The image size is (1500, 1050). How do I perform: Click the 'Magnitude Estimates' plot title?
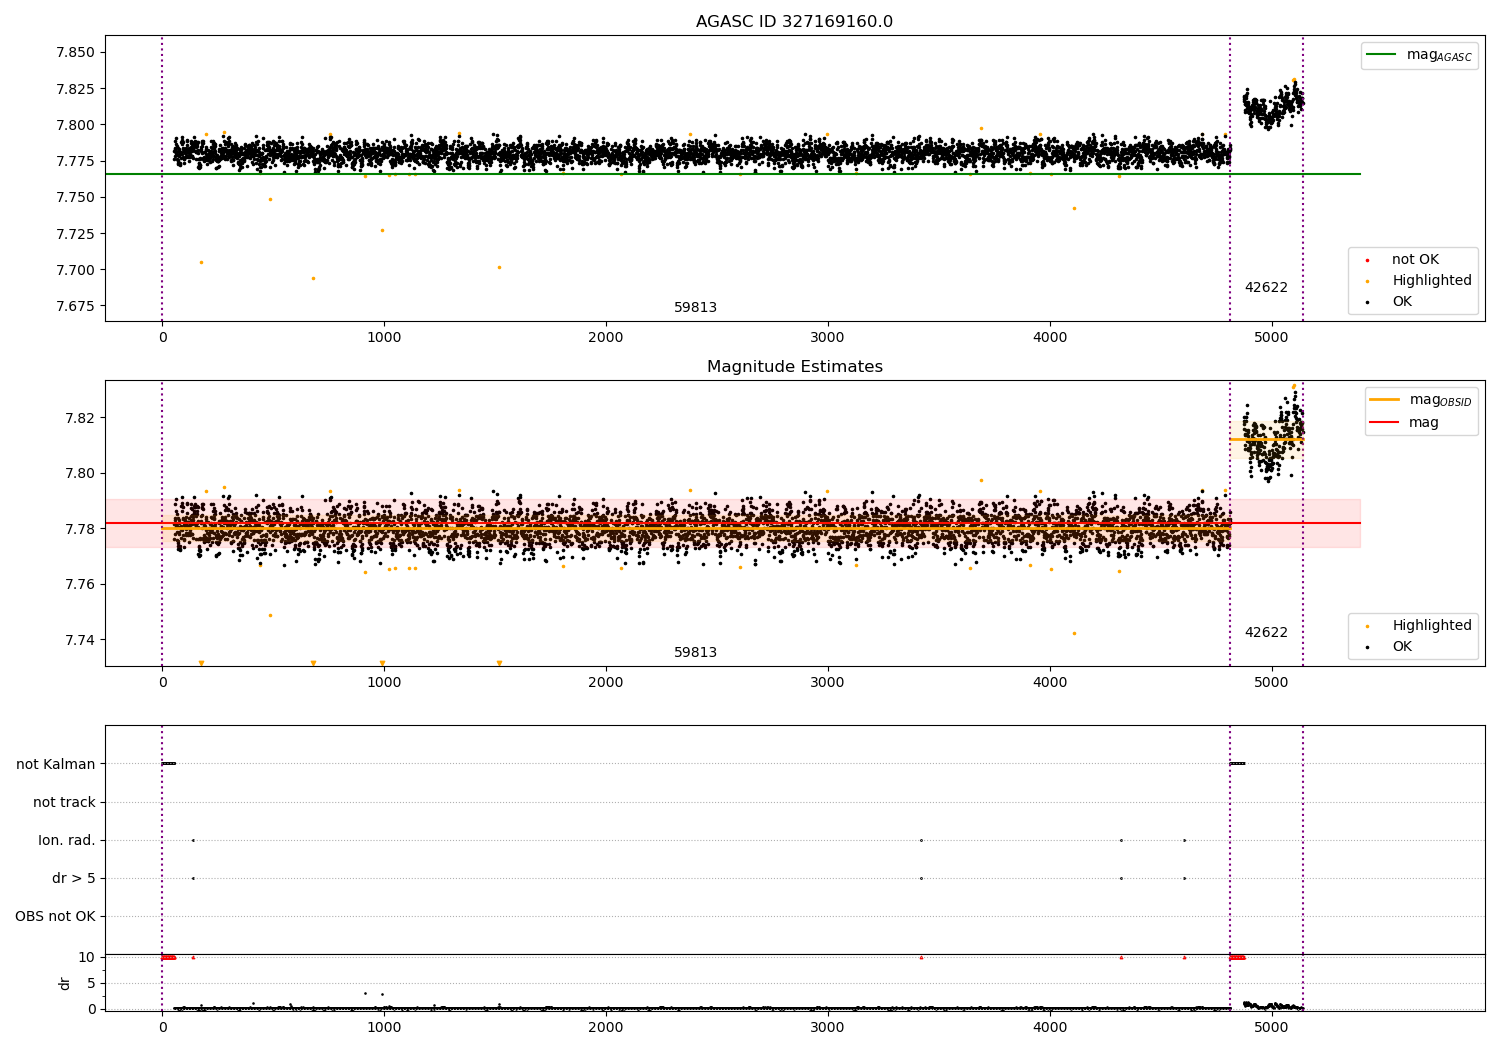[794, 367]
